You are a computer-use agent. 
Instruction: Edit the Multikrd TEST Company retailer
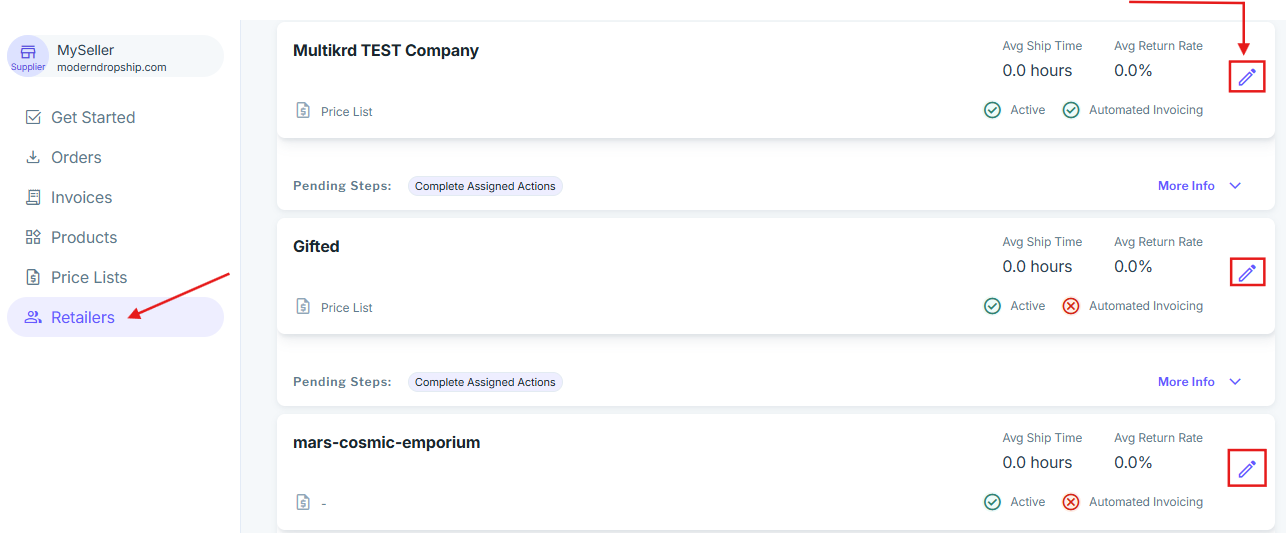pos(1246,77)
